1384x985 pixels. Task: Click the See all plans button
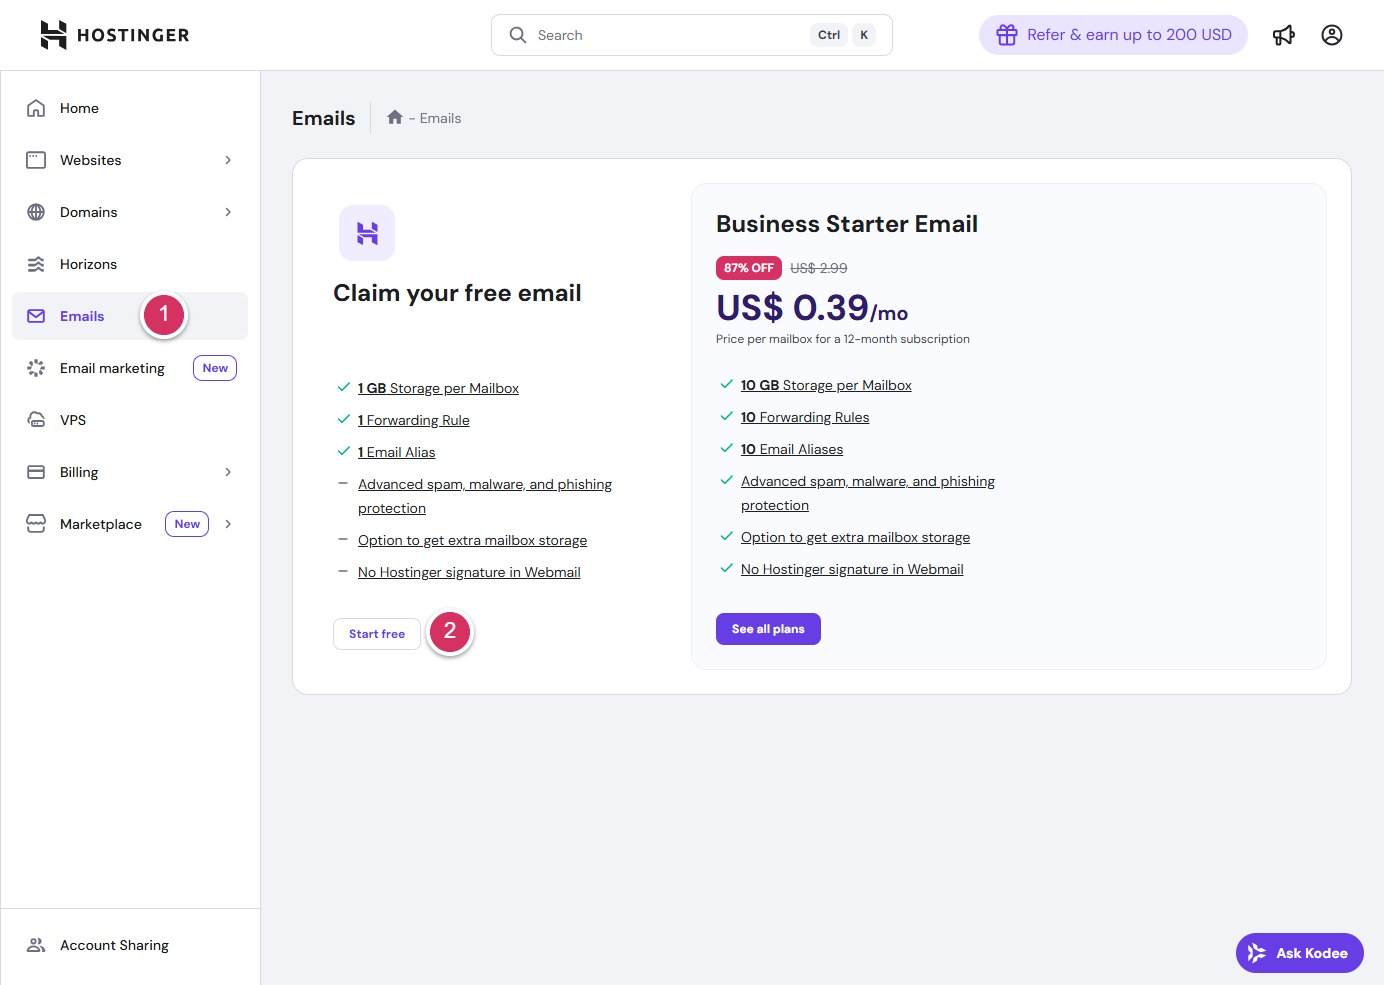coord(768,629)
